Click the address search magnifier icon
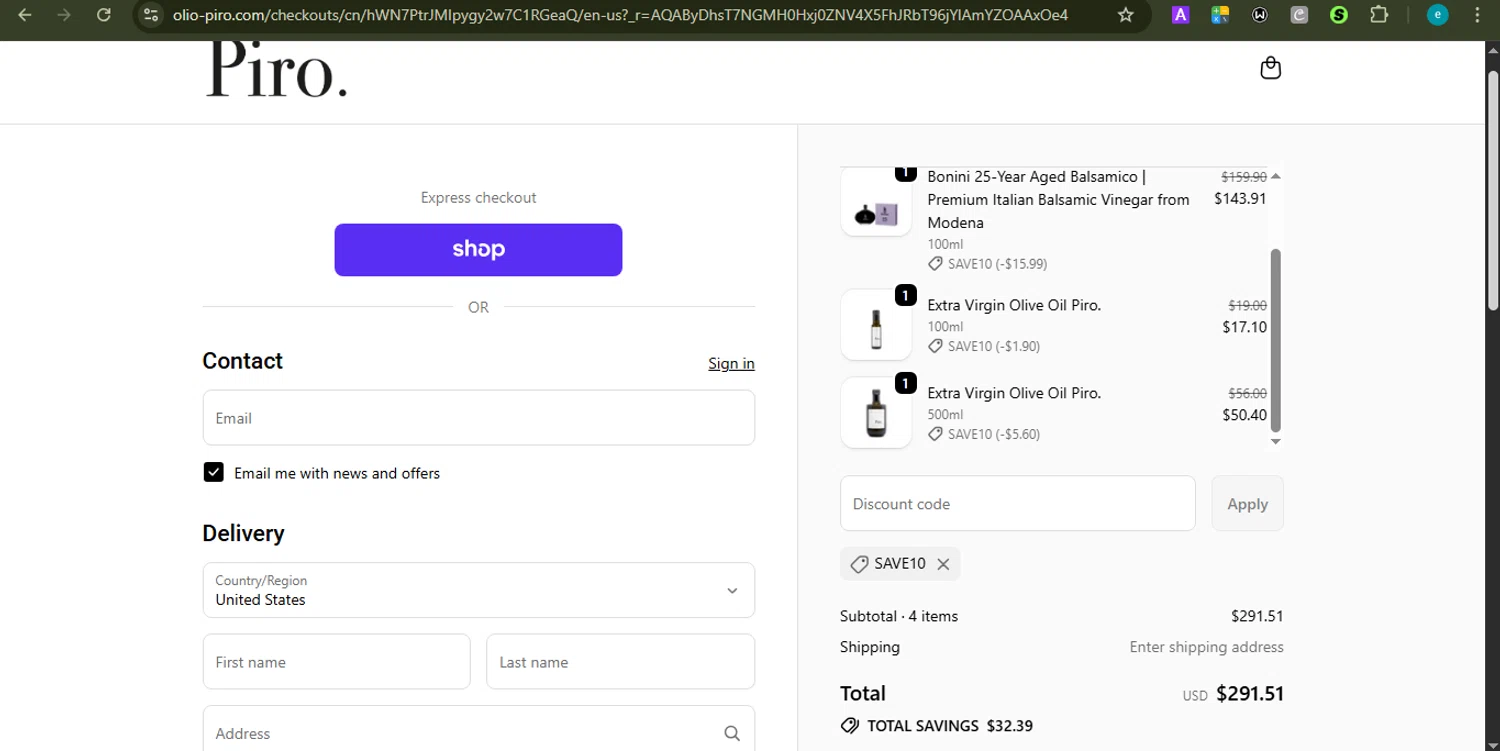This screenshot has height=751, width=1500. click(732, 733)
